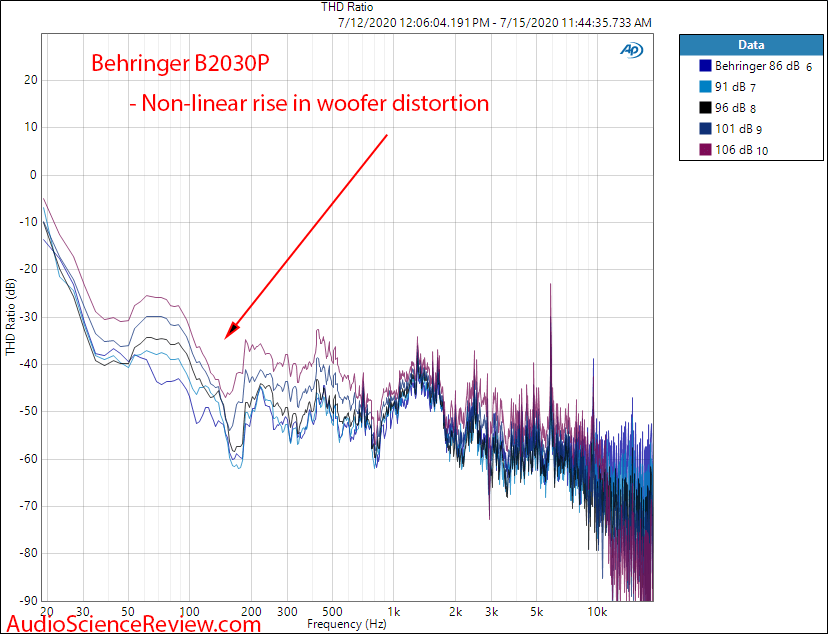
Task: Select the '91 dB' legend entry
Action: point(728,87)
